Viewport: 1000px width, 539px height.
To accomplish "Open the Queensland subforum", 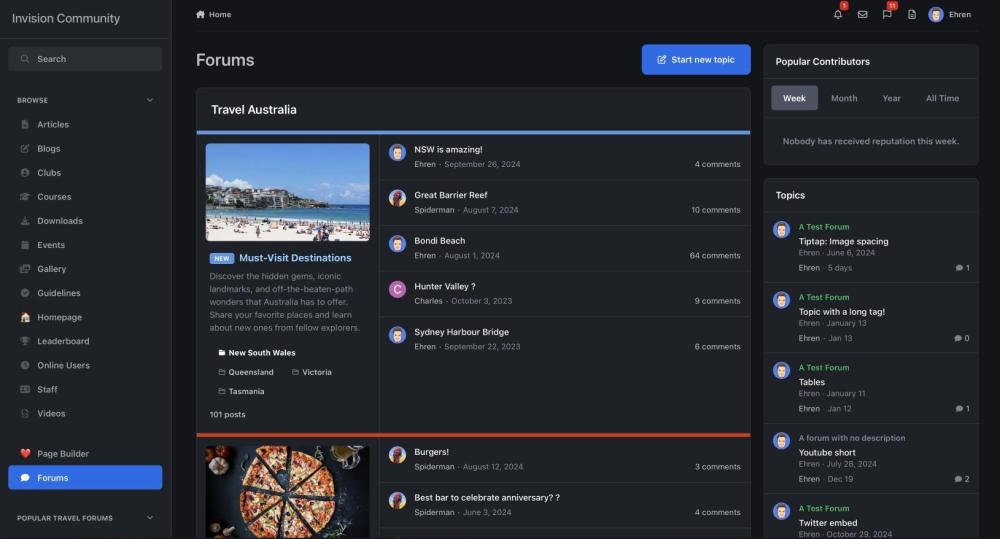I will (250, 372).
